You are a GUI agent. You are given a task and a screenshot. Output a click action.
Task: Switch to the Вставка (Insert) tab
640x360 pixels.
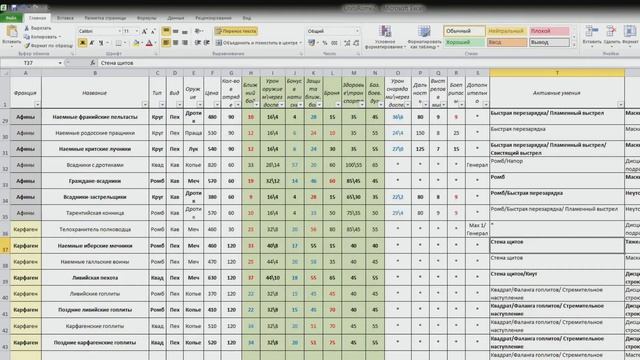(x=65, y=18)
